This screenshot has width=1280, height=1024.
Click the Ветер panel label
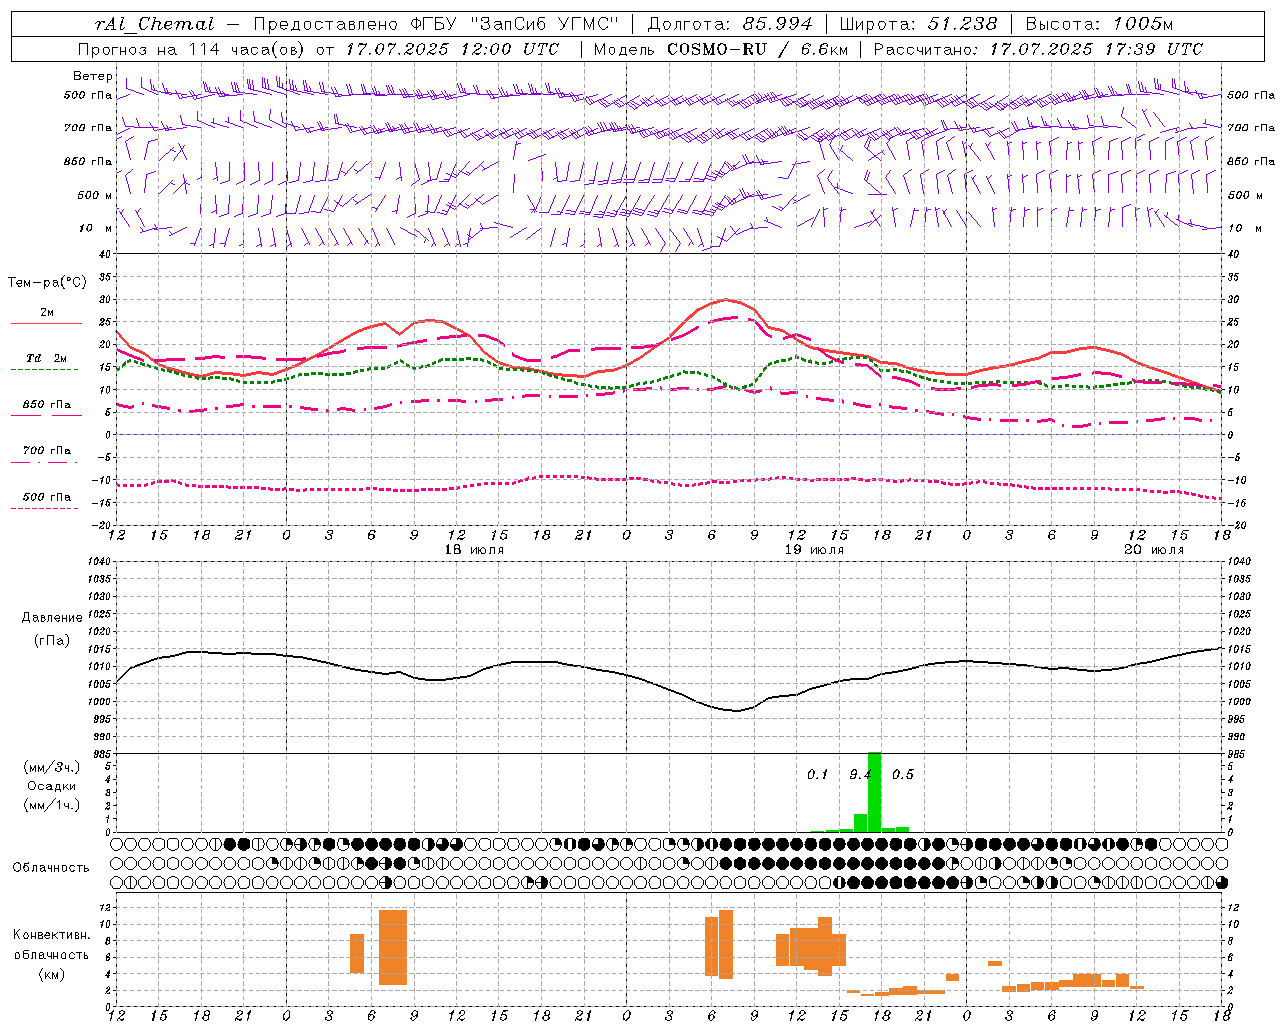pos(92,76)
